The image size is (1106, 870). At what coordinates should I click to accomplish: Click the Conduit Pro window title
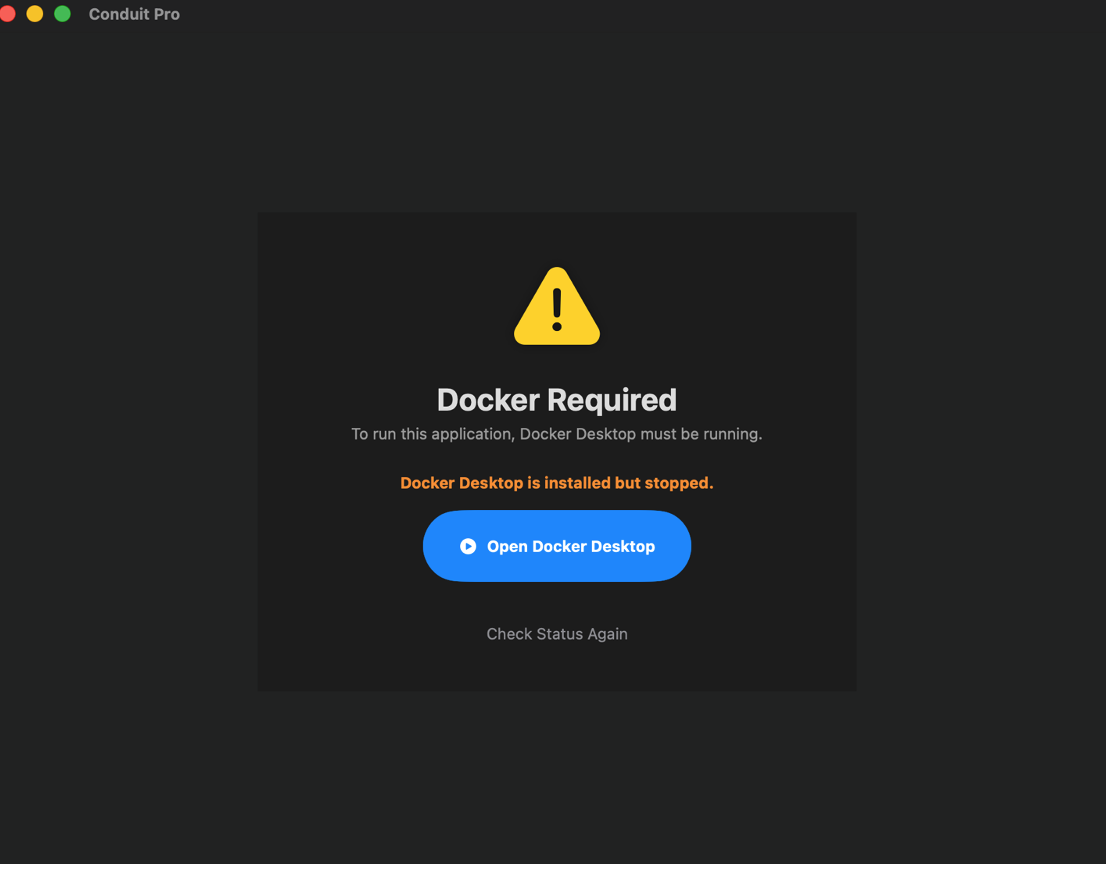point(134,15)
